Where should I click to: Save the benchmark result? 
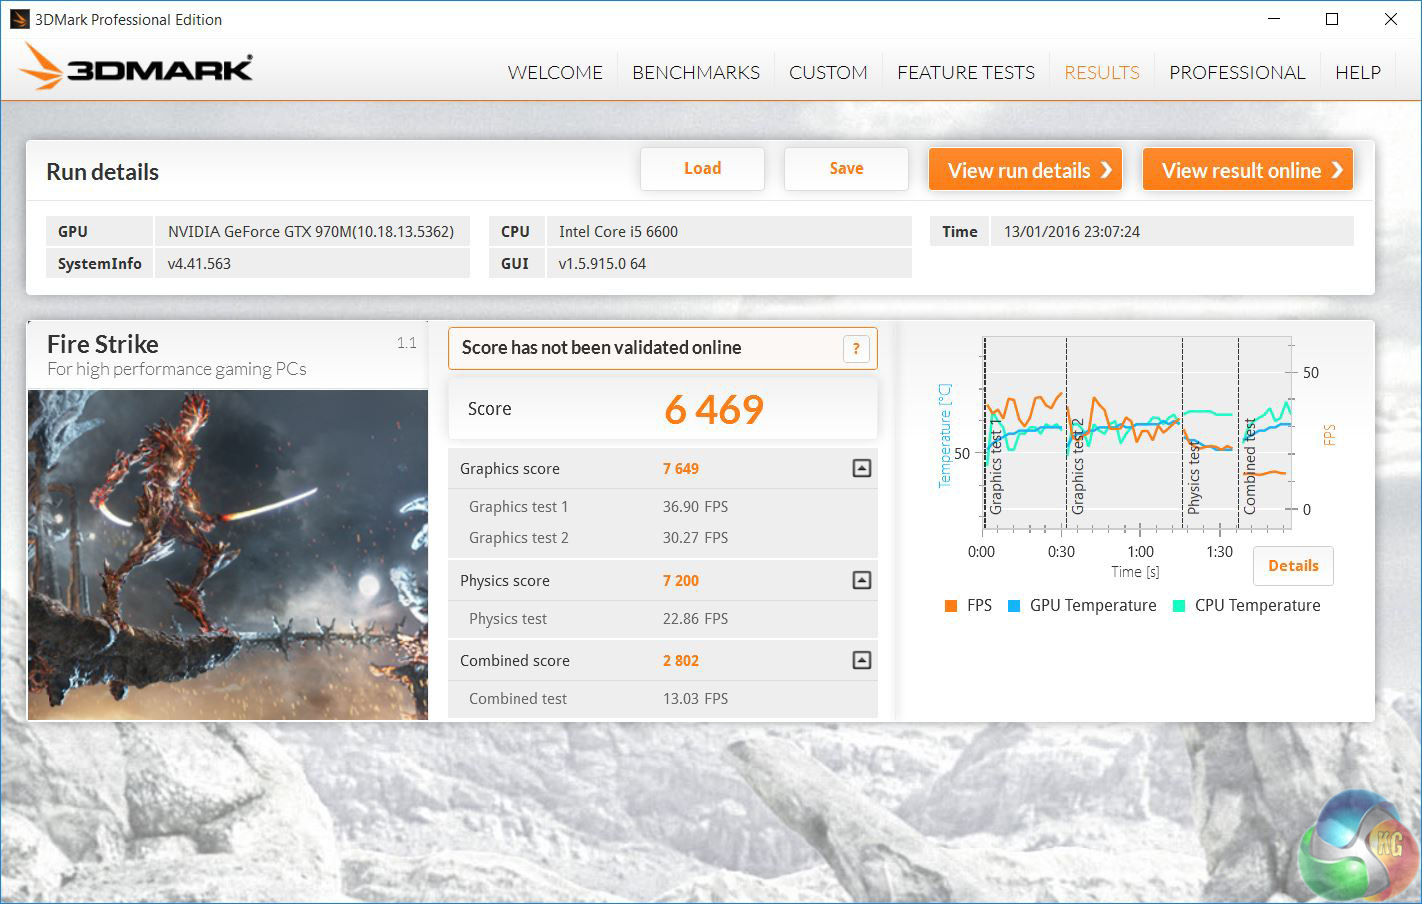[x=846, y=169]
